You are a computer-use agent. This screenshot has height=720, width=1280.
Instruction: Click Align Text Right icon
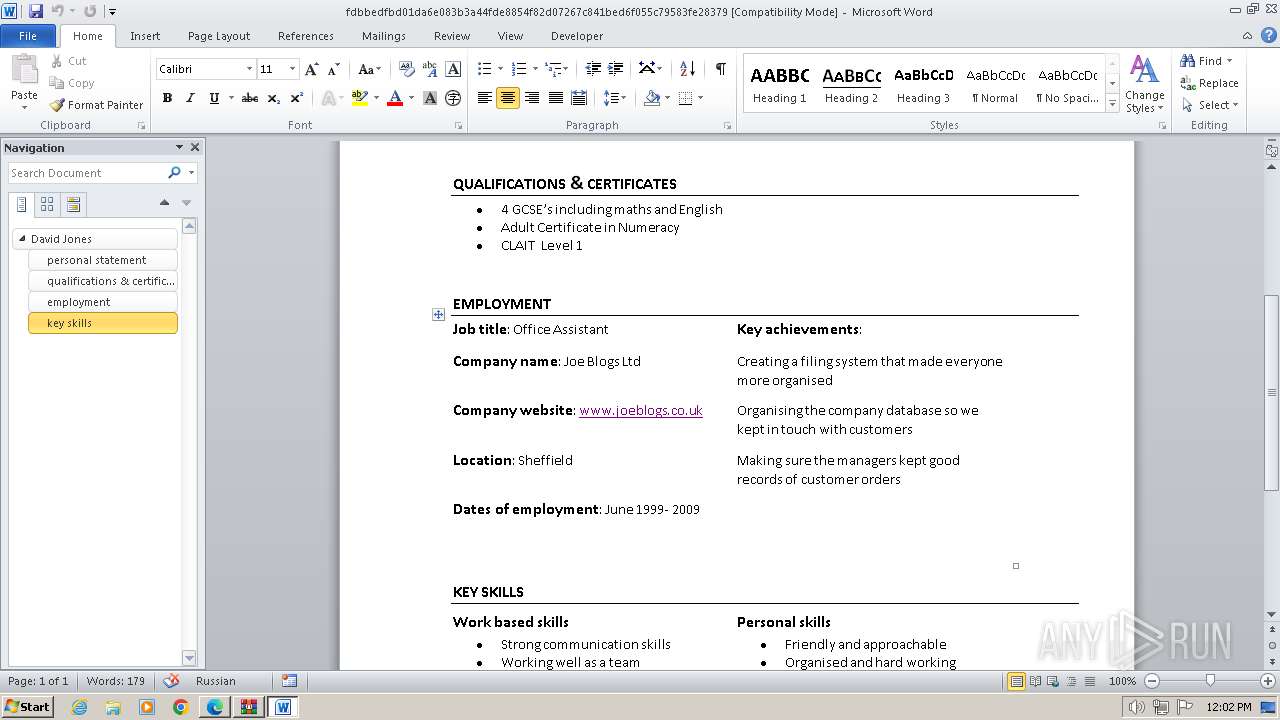tap(532, 98)
